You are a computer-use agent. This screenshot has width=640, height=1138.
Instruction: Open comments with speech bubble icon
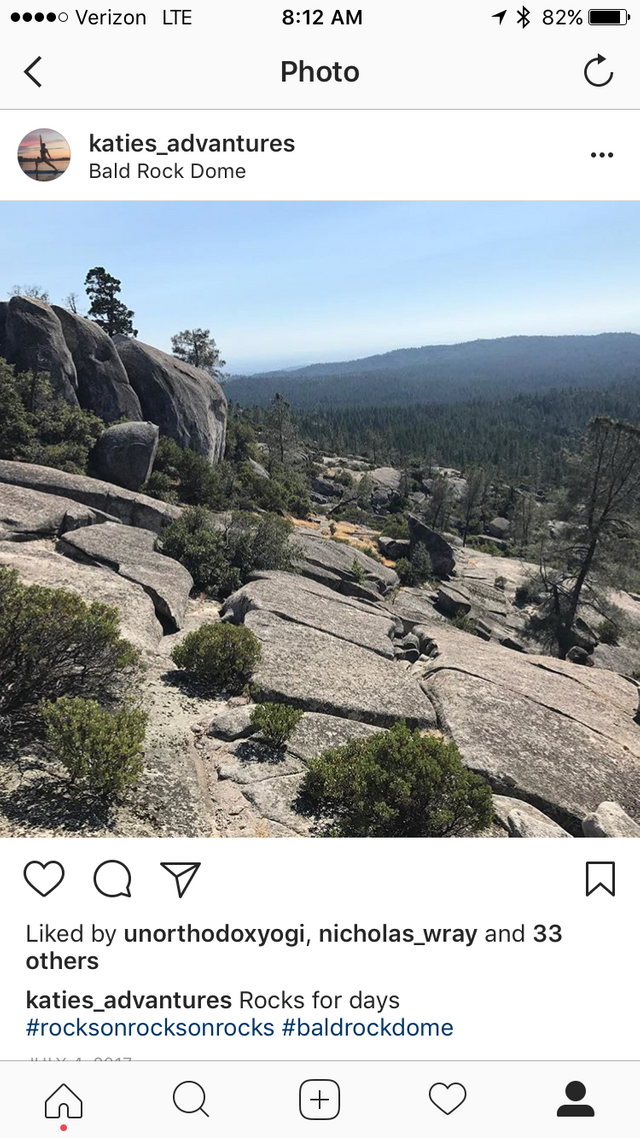112,879
